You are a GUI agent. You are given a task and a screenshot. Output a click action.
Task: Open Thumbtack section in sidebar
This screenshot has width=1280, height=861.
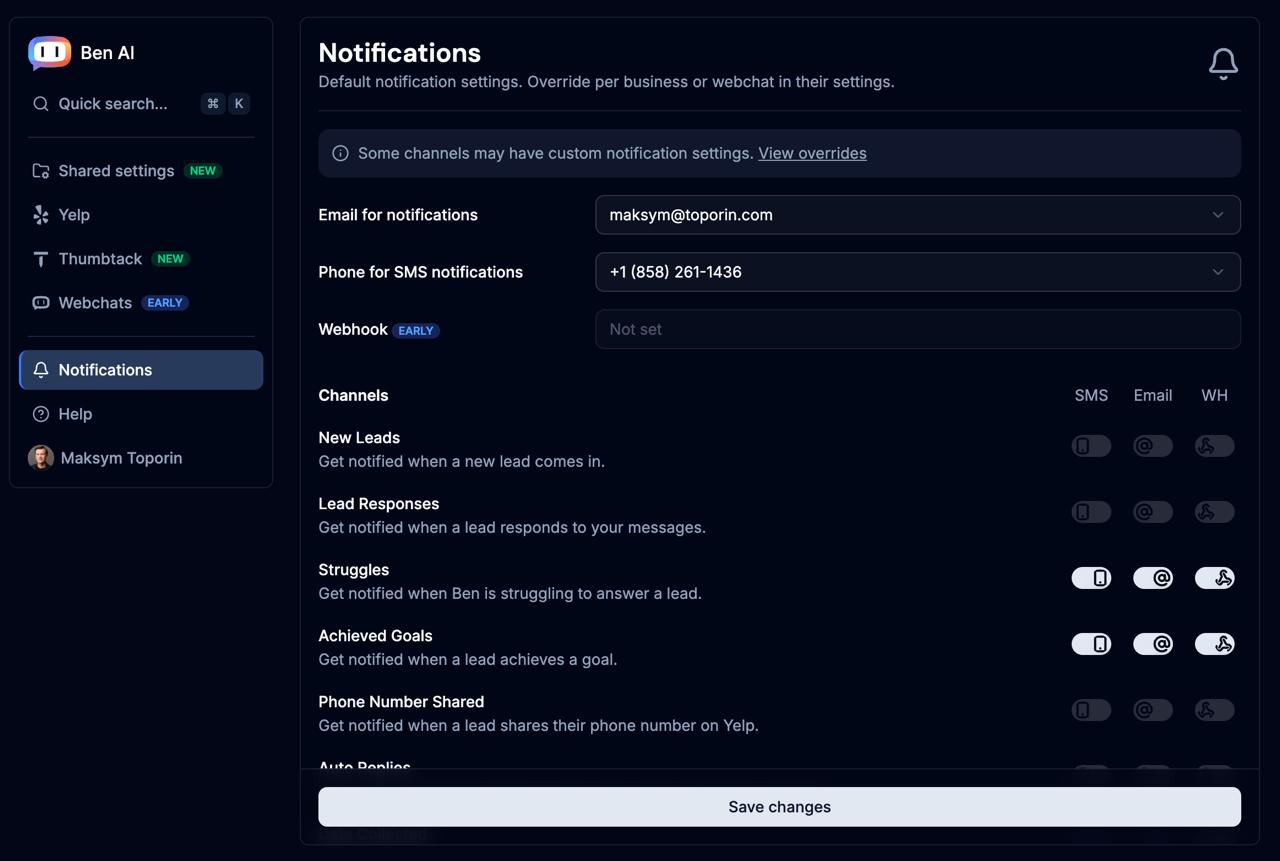pyautogui.click(x=141, y=259)
